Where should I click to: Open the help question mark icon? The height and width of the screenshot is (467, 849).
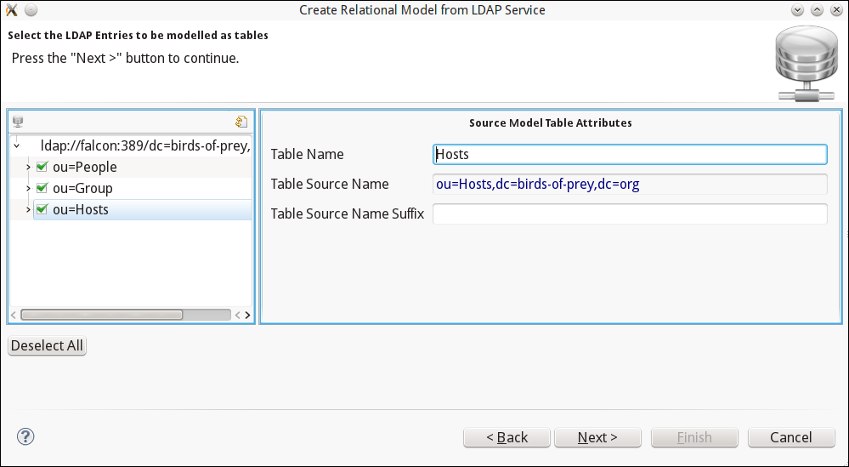[25, 437]
